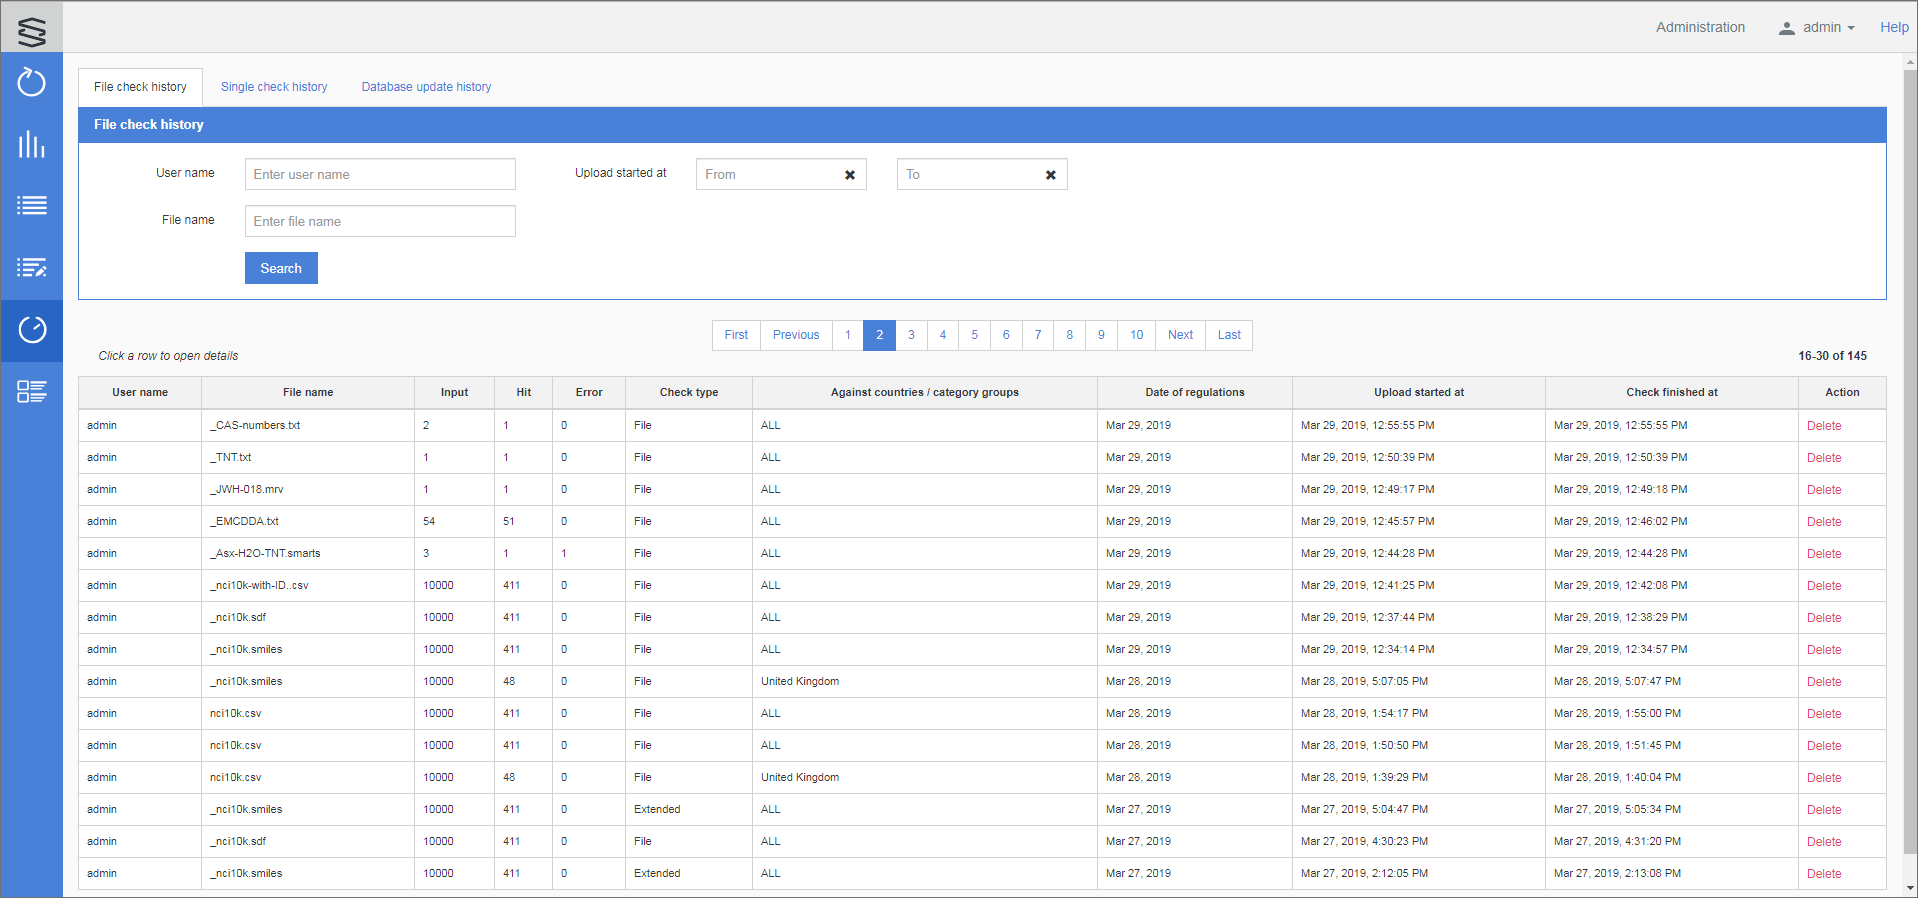
Task: Select the list lines icon in sidebar
Action: [x=32, y=206]
